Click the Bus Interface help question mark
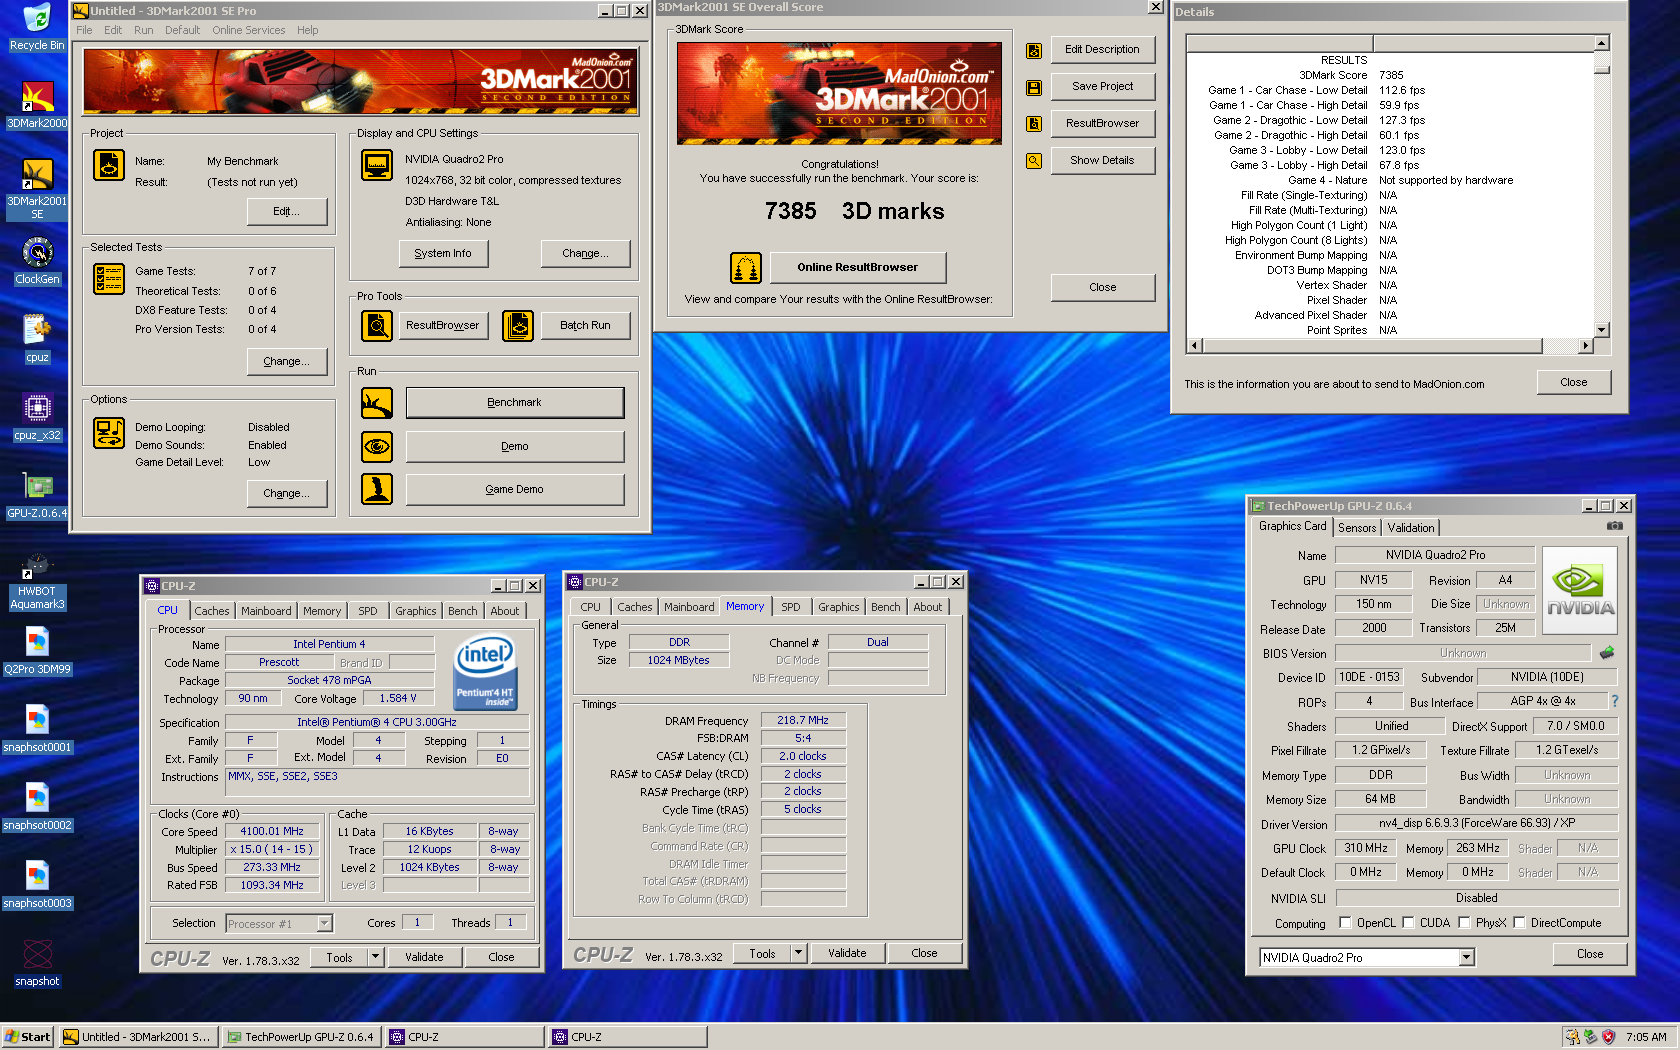Image resolution: width=1680 pixels, height=1050 pixels. tap(1614, 701)
